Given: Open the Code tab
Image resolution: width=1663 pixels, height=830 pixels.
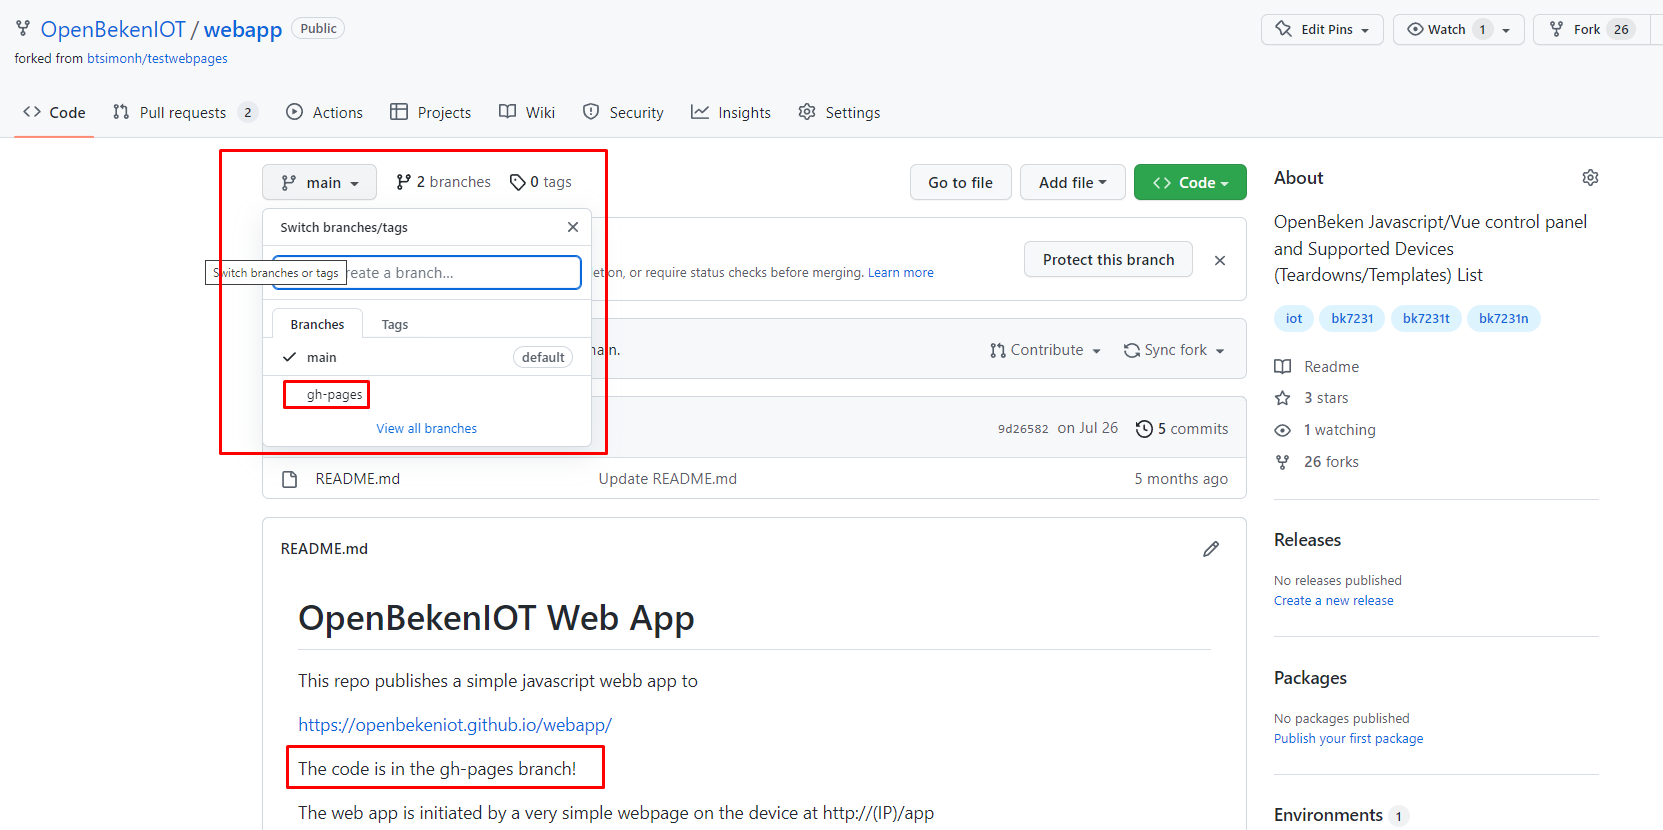Looking at the screenshot, I should [54, 112].
